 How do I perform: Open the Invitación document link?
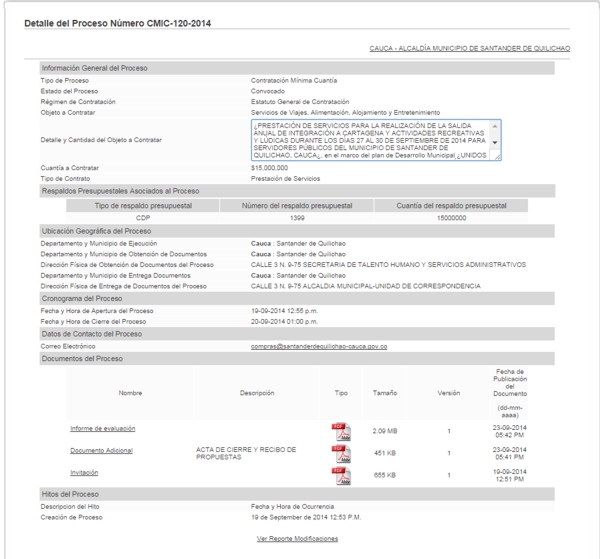[x=84, y=473]
